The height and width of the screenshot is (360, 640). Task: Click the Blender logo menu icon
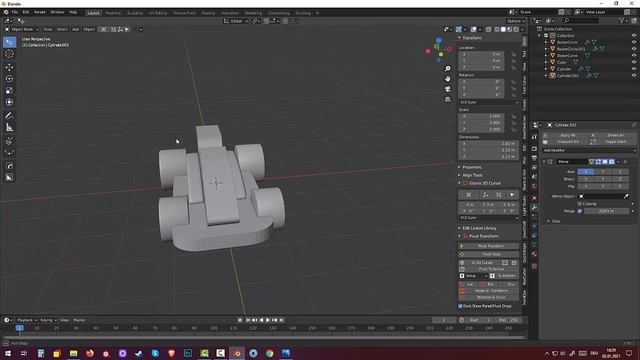pyautogui.click(x=6, y=12)
